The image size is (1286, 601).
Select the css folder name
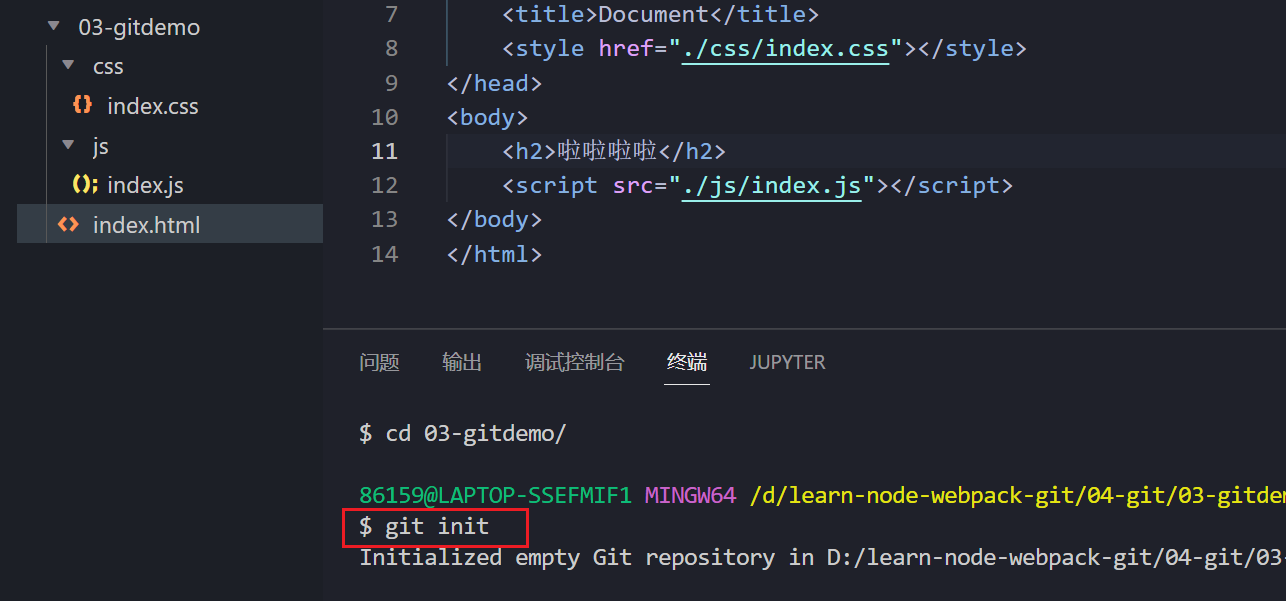click(x=108, y=67)
